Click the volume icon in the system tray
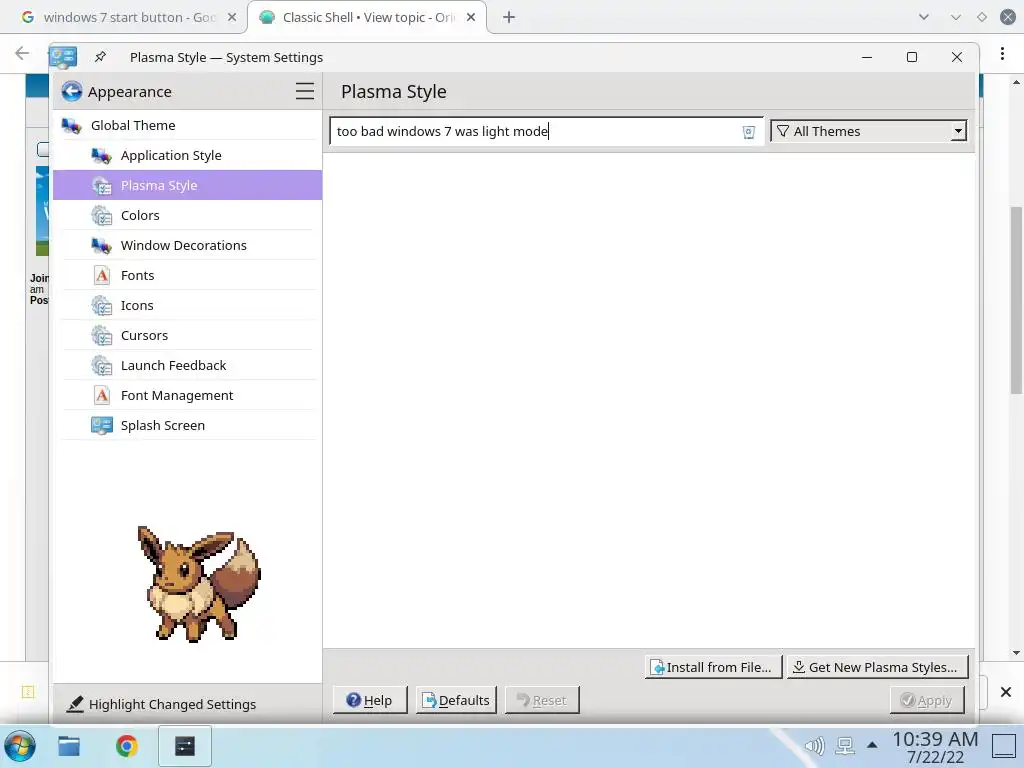The width and height of the screenshot is (1024, 768). coord(814,745)
